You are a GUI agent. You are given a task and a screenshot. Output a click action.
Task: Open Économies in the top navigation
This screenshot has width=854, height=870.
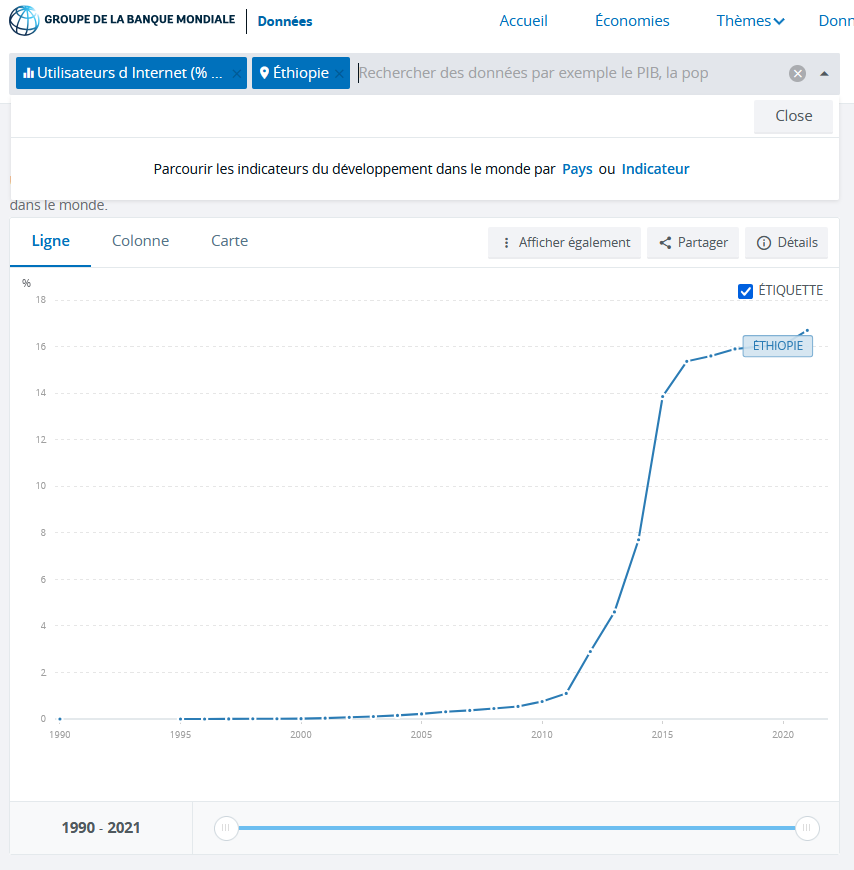coord(632,21)
